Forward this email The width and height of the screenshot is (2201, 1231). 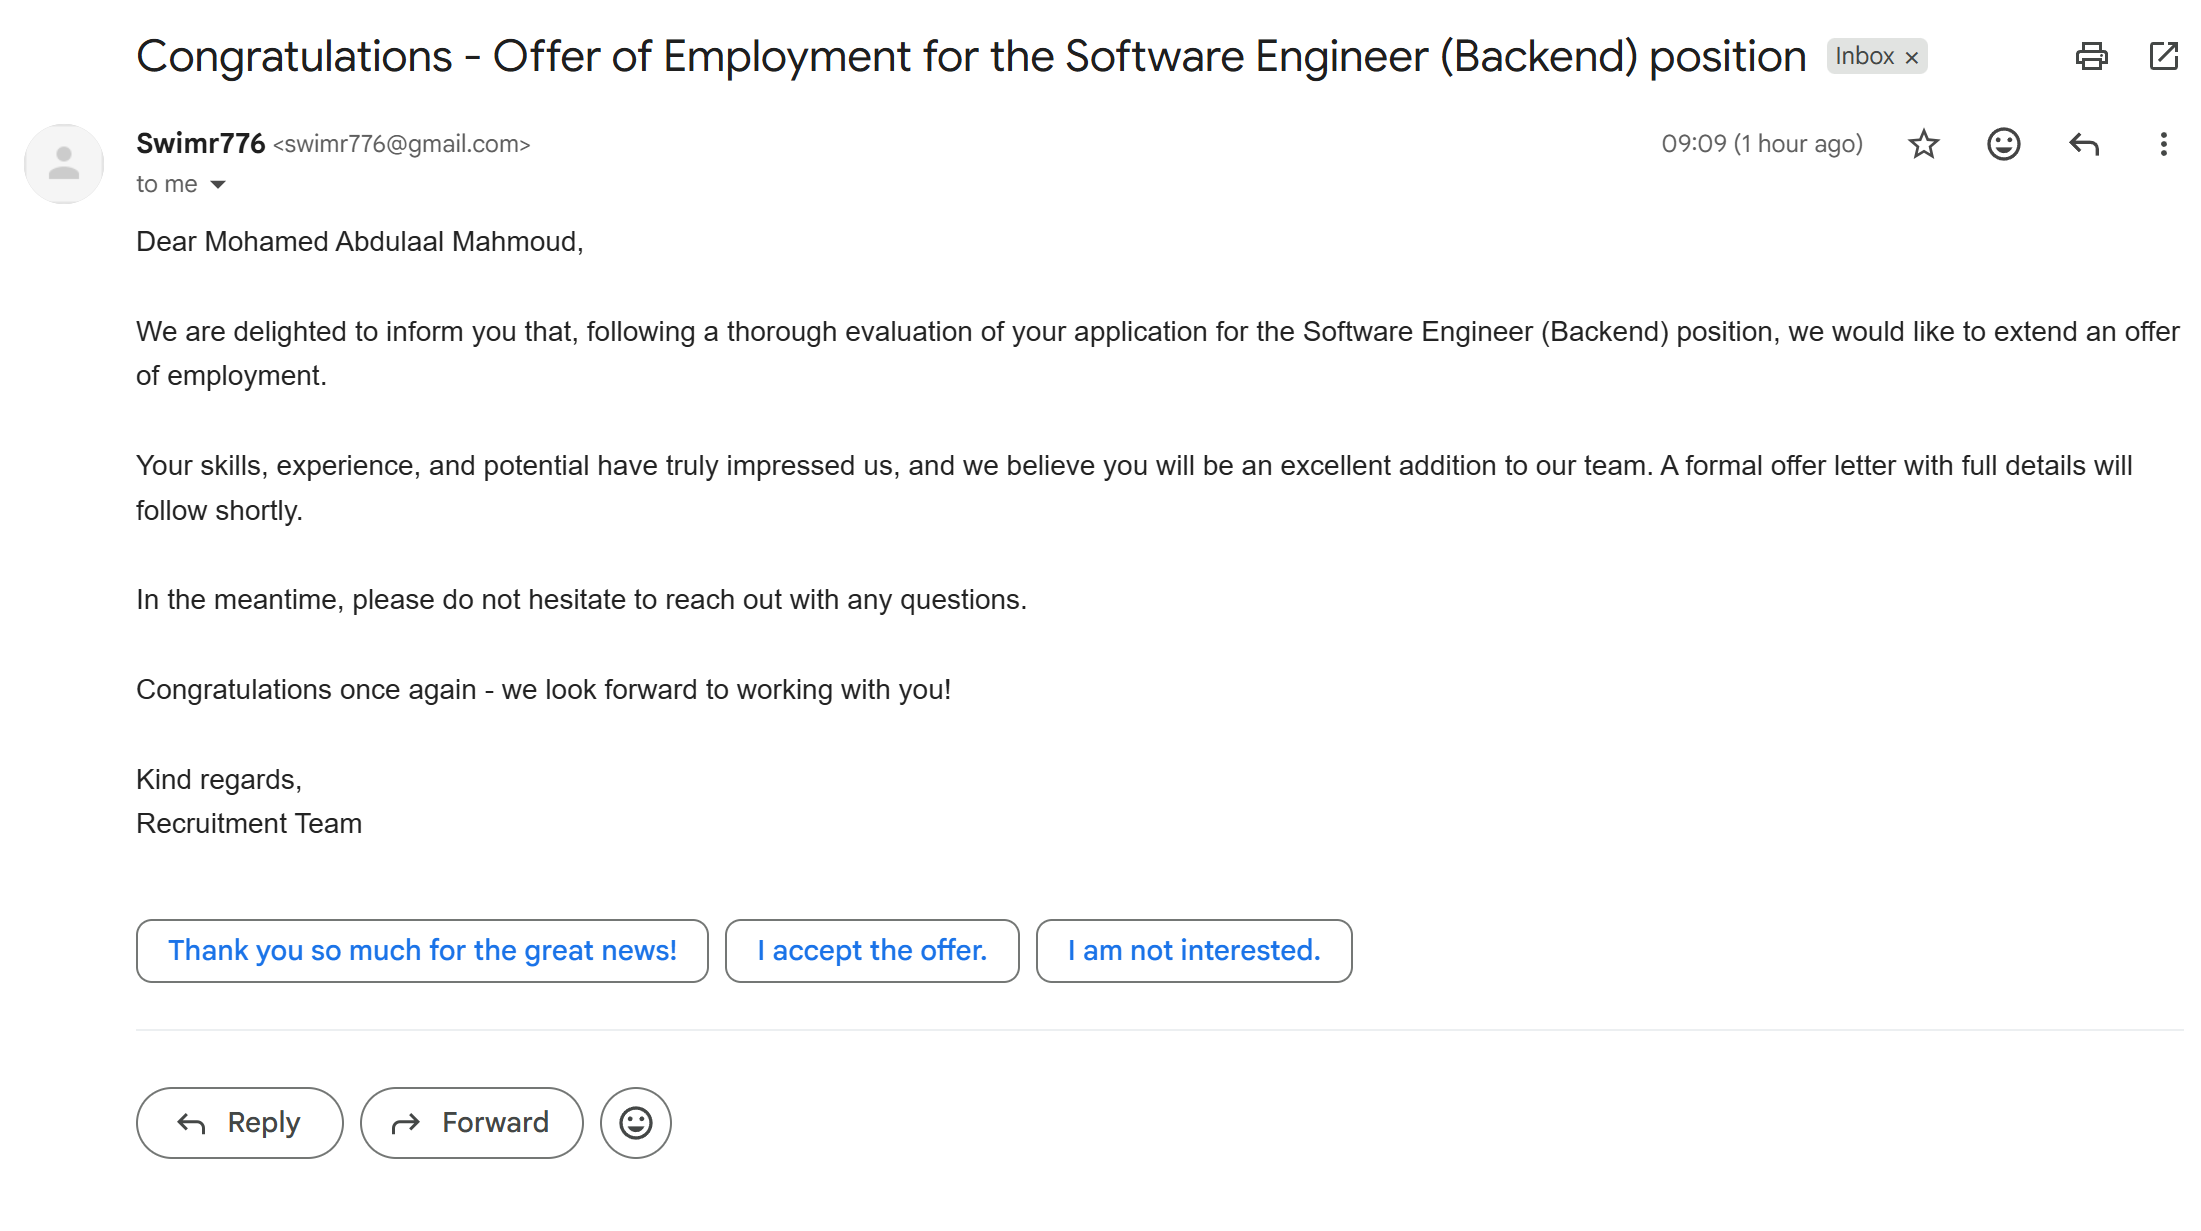(x=472, y=1123)
